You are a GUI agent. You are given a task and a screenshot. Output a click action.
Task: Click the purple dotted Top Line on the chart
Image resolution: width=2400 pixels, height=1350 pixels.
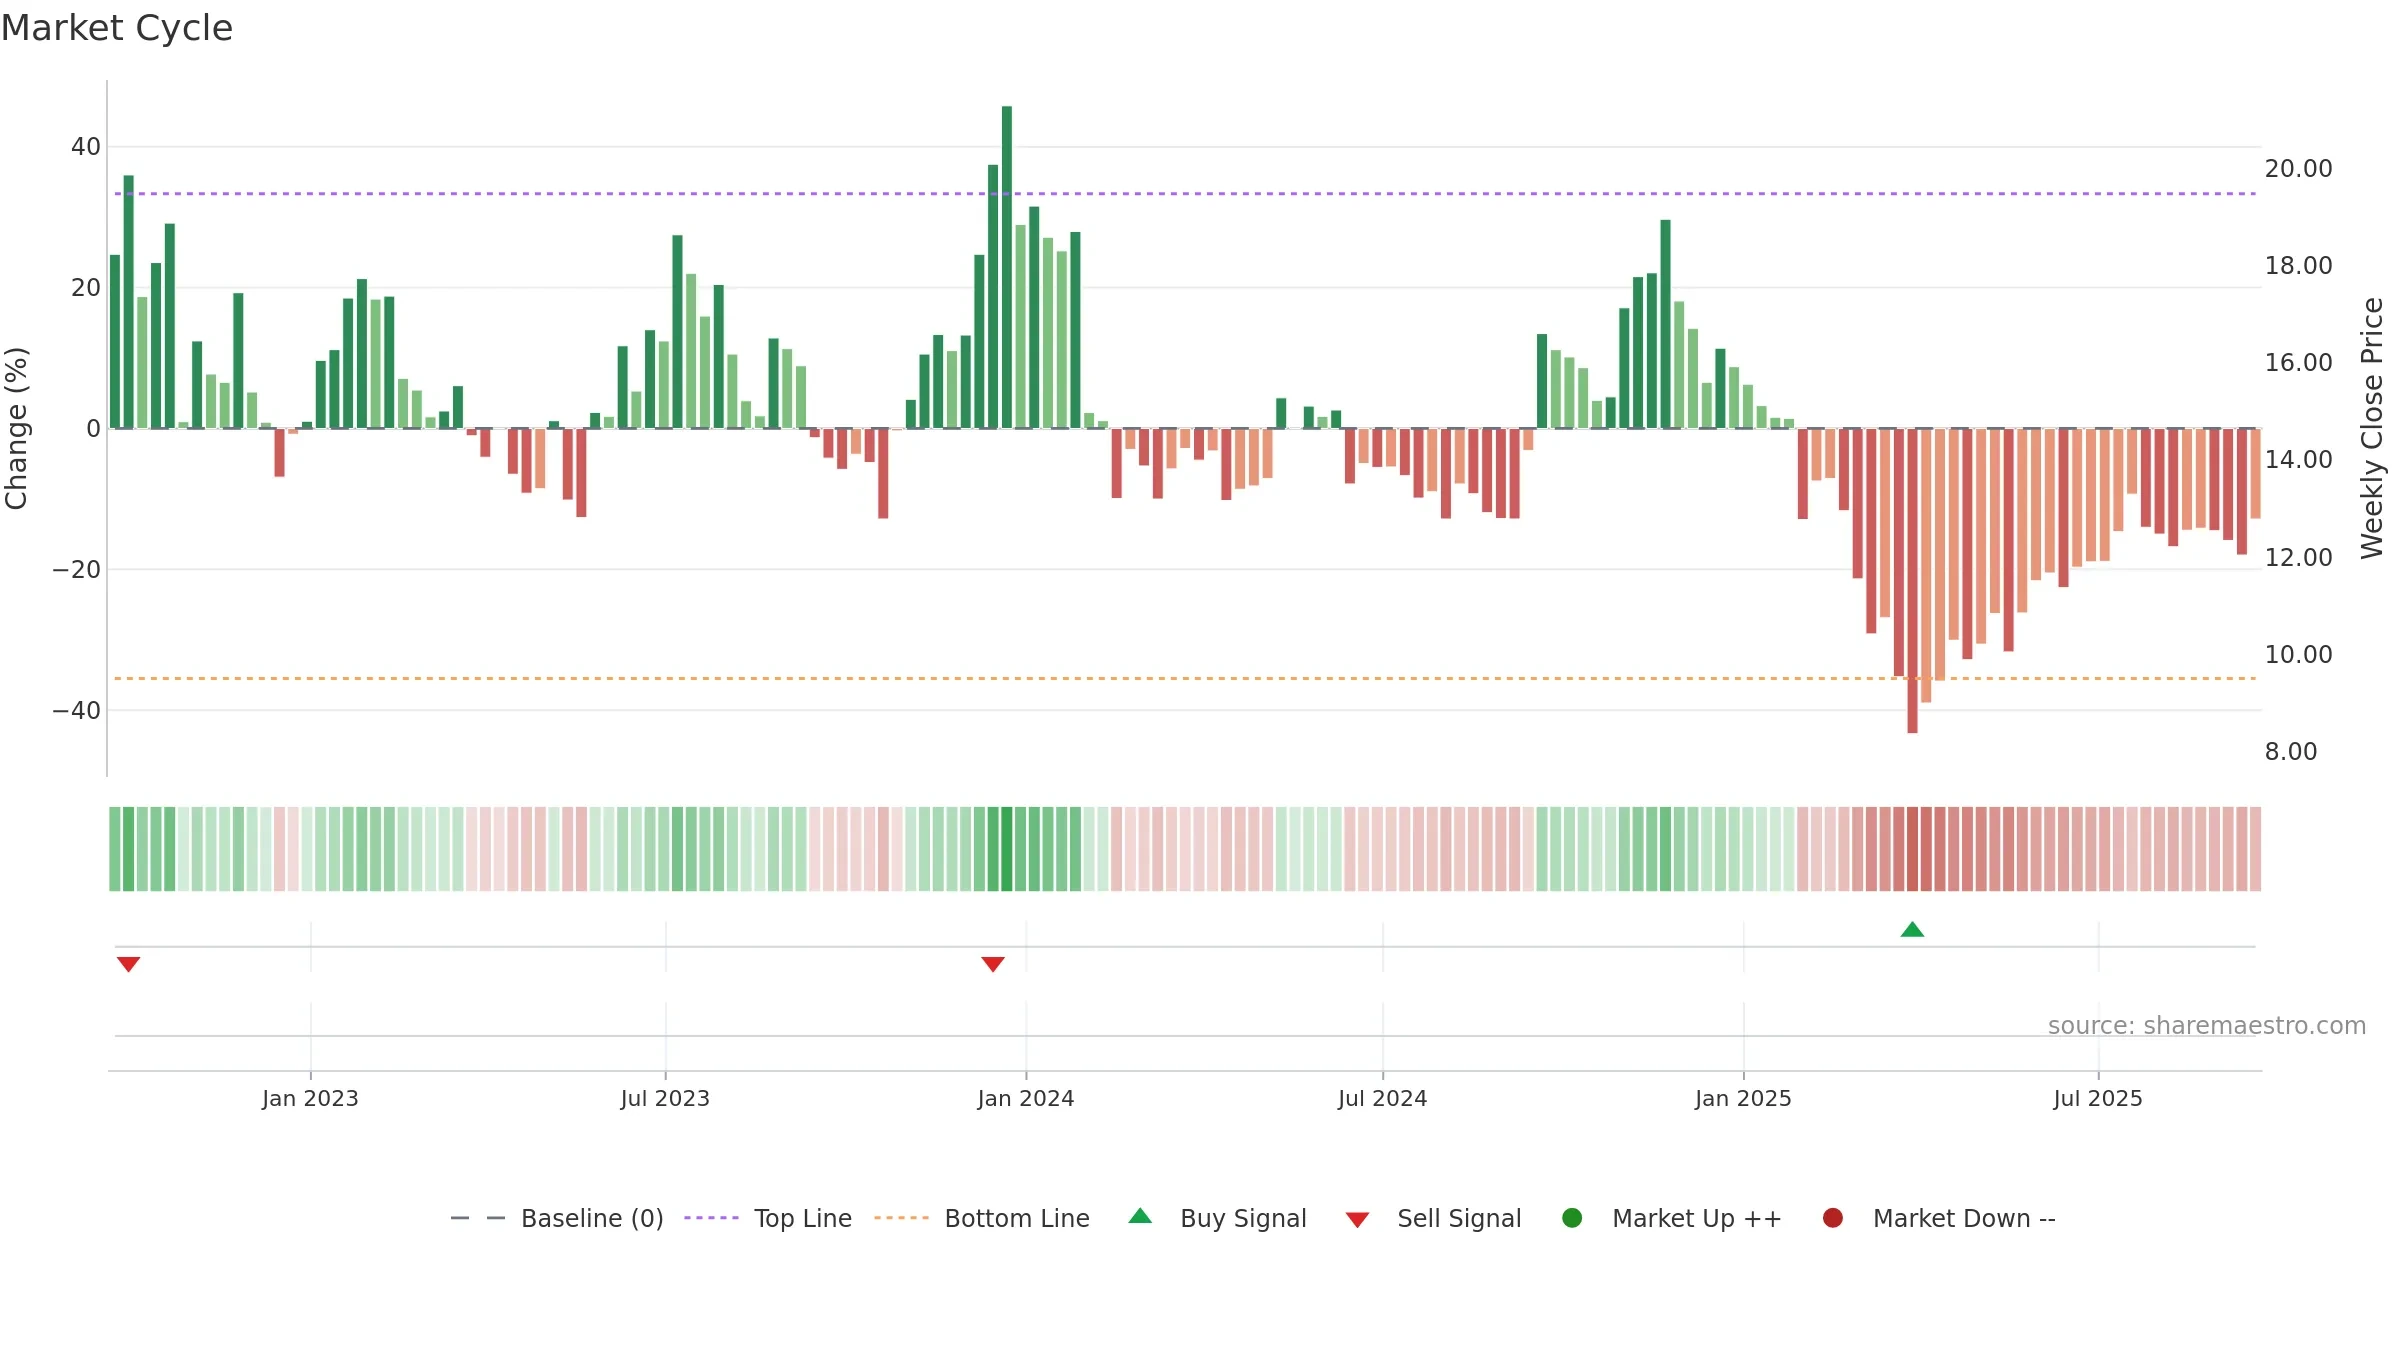1185,194
